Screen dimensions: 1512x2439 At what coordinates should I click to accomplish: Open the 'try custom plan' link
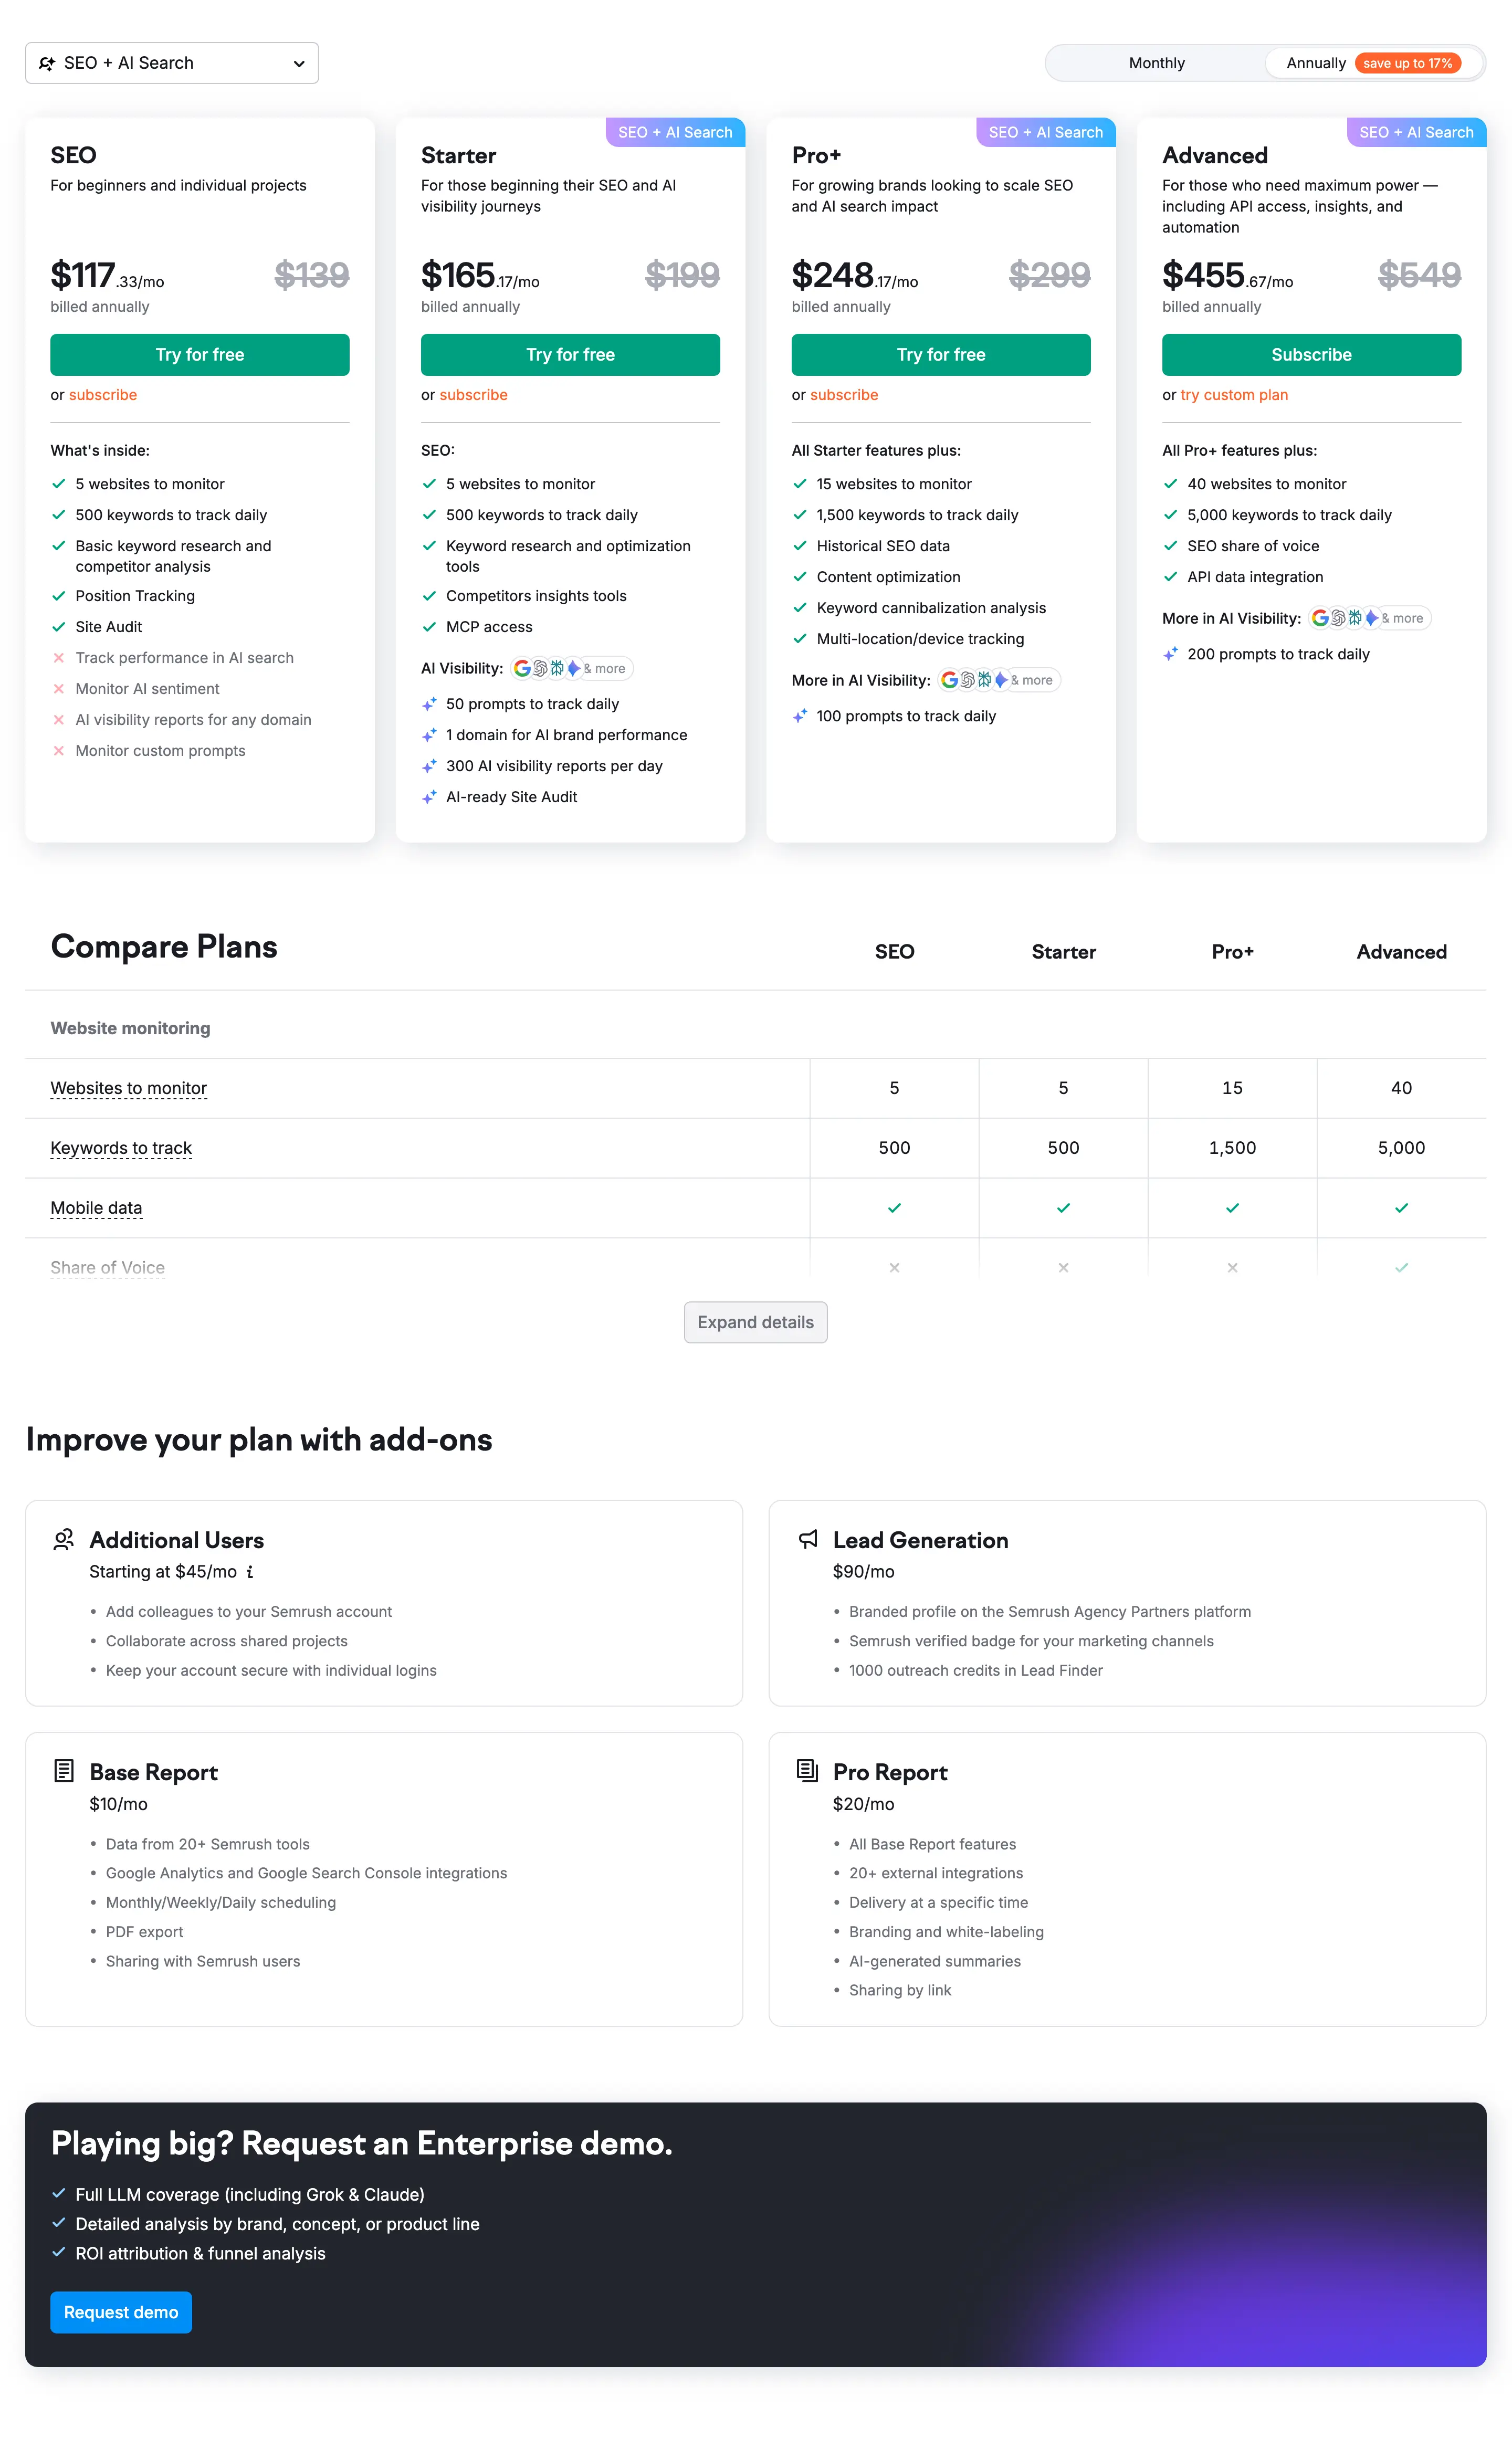[x=1234, y=395]
